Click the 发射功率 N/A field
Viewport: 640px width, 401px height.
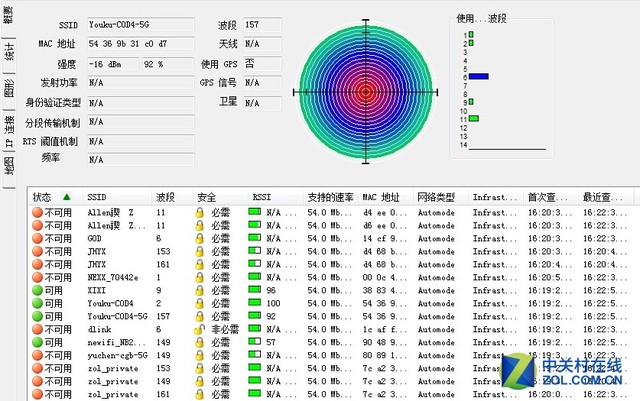tap(141, 83)
